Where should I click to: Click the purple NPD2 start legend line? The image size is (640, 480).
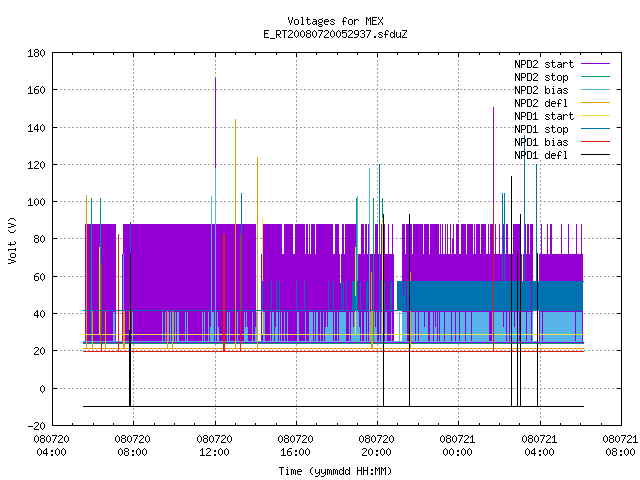[595, 64]
